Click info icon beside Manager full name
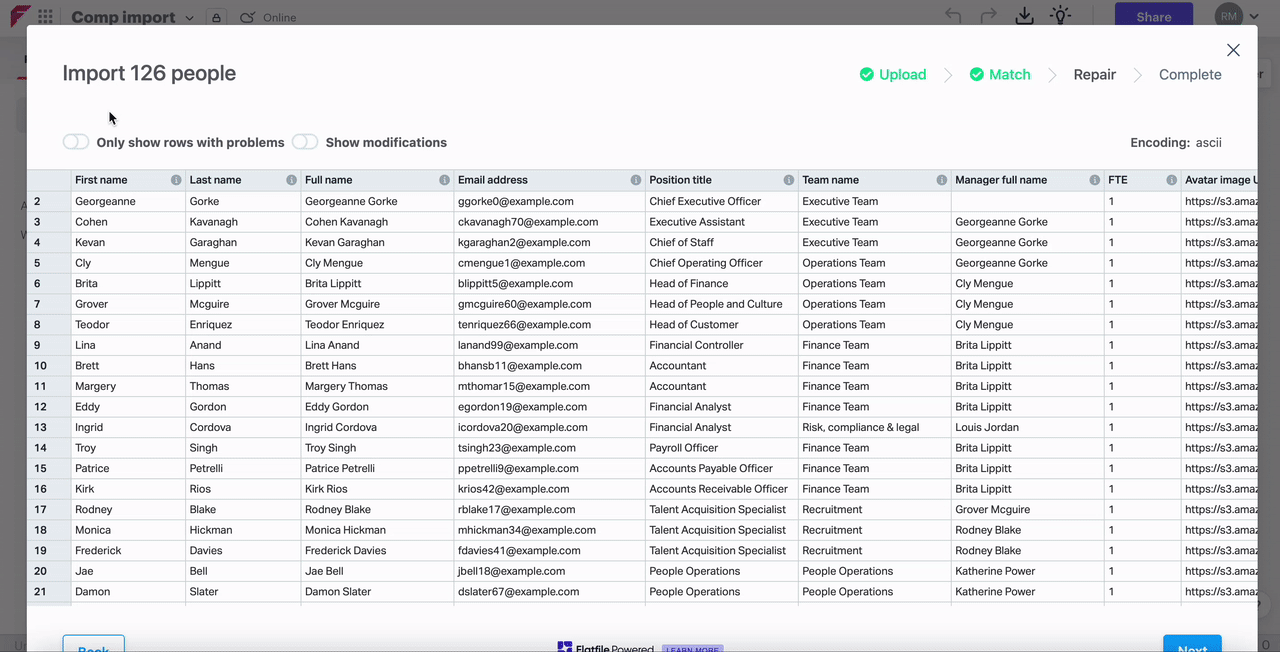The width and height of the screenshot is (1280, 652). (x=1095, y=180)
